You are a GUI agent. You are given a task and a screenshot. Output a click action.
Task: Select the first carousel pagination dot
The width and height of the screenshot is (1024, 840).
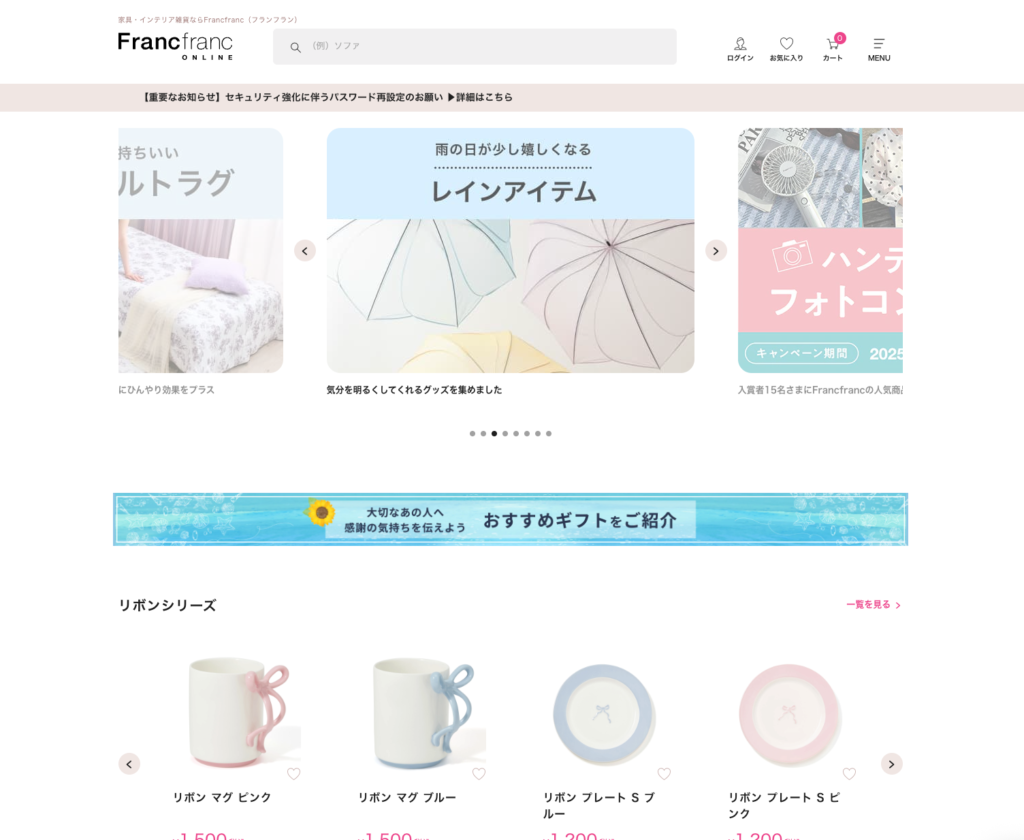click(472, 434)
